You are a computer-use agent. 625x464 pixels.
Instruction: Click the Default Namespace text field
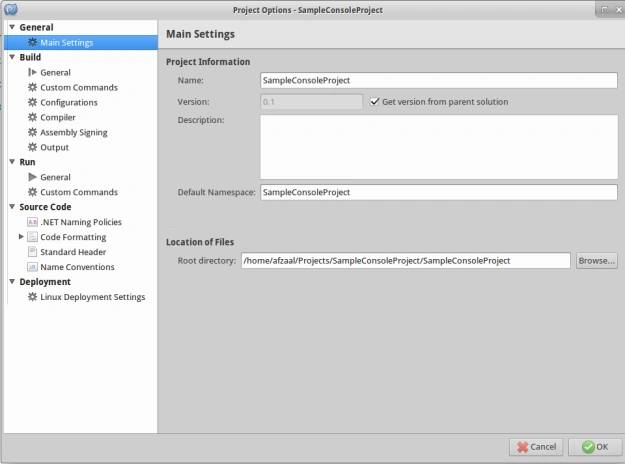[x=439, y=192]
